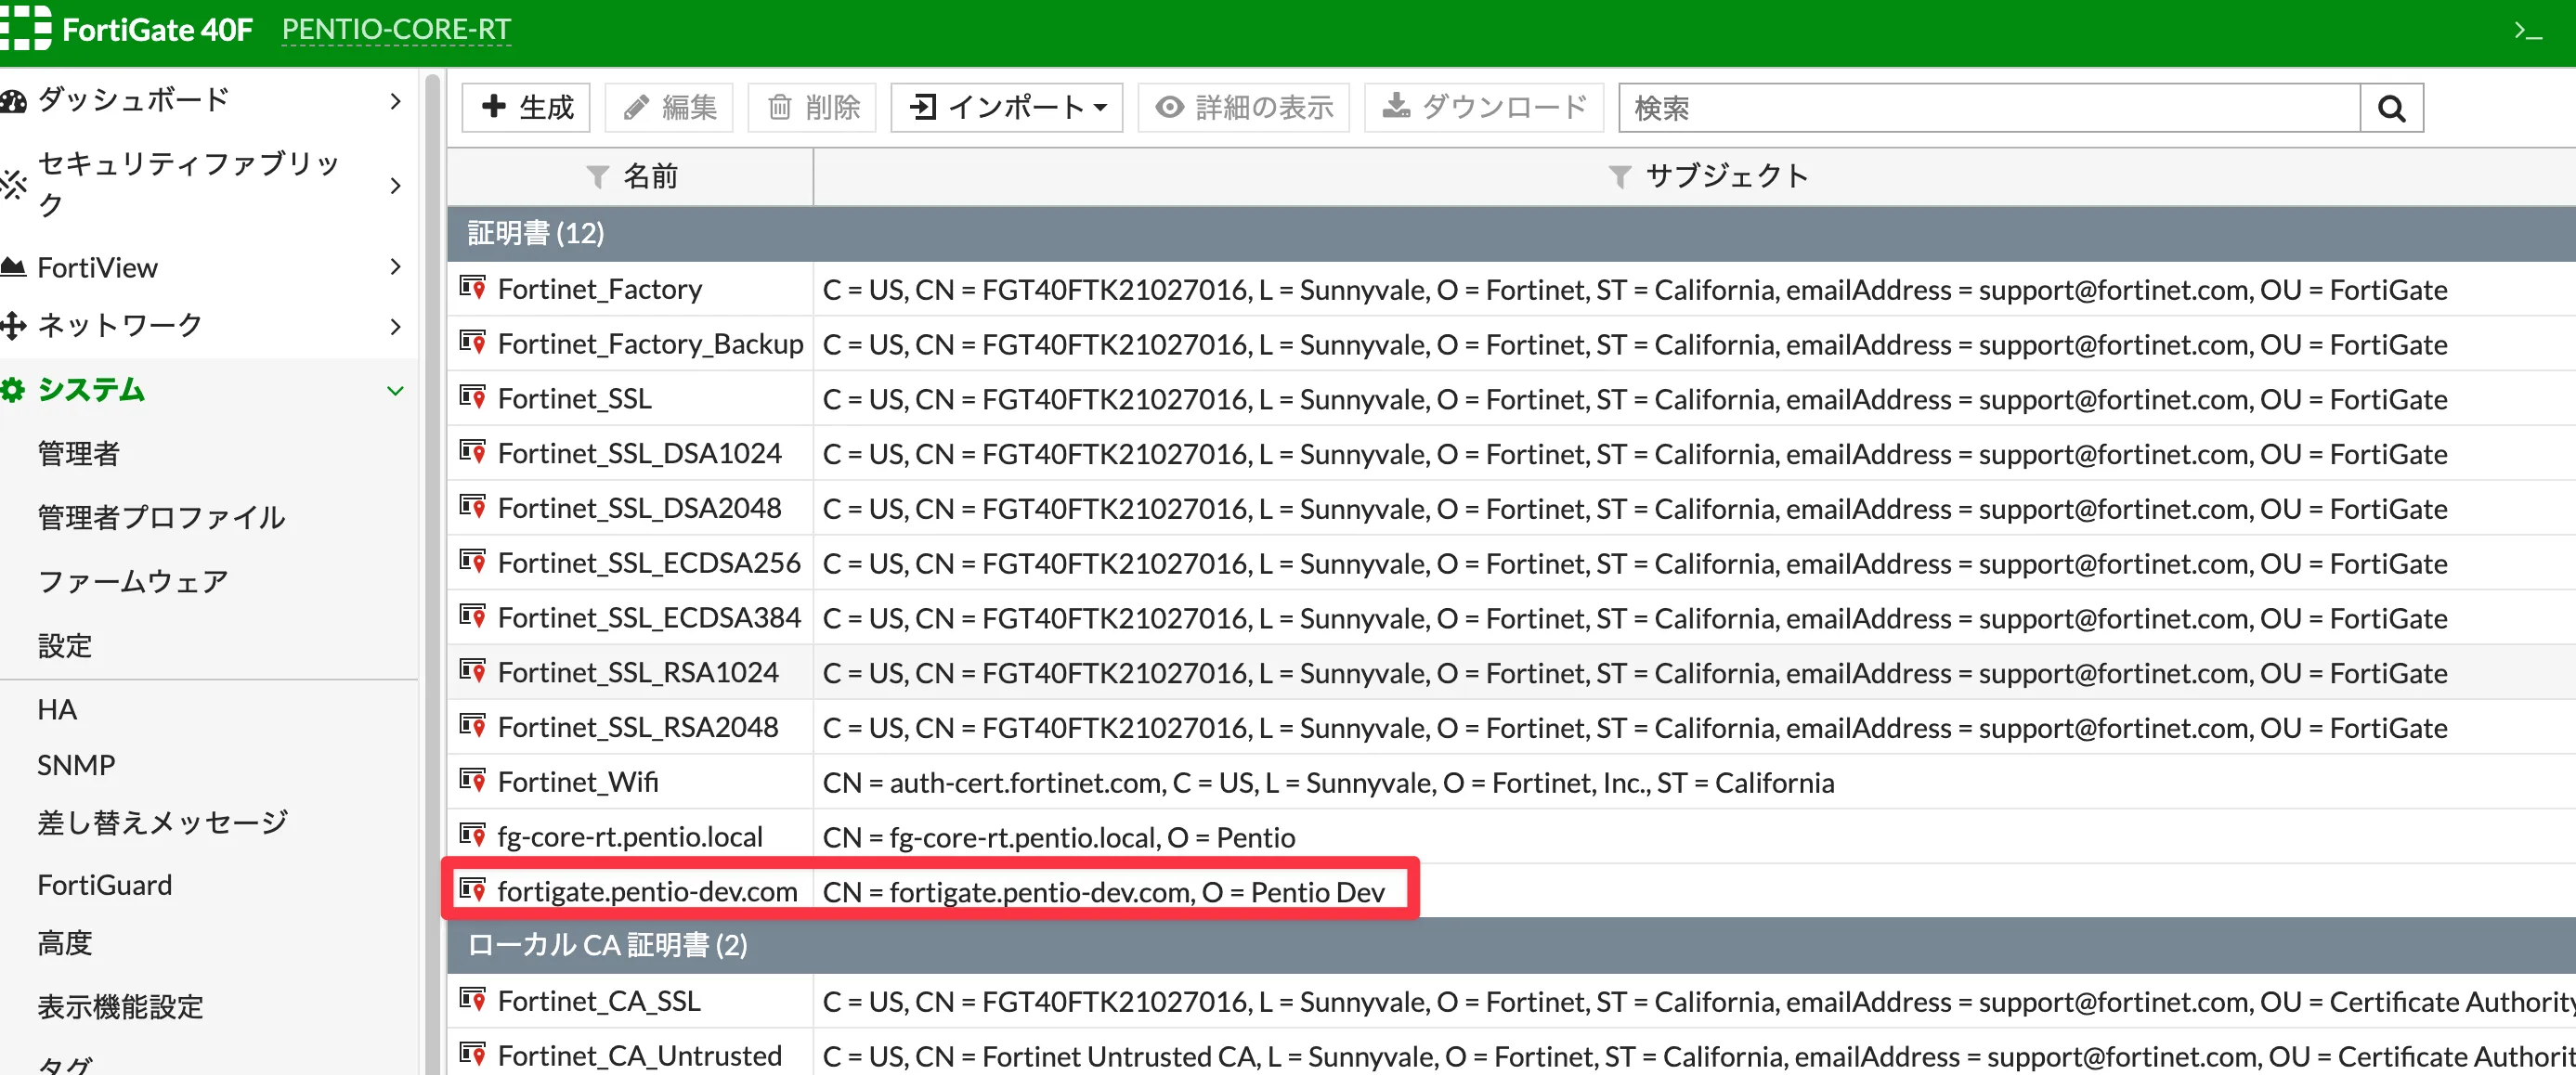
Task: Click certificate icon for Fortinet_Factory
Action: 473,288
